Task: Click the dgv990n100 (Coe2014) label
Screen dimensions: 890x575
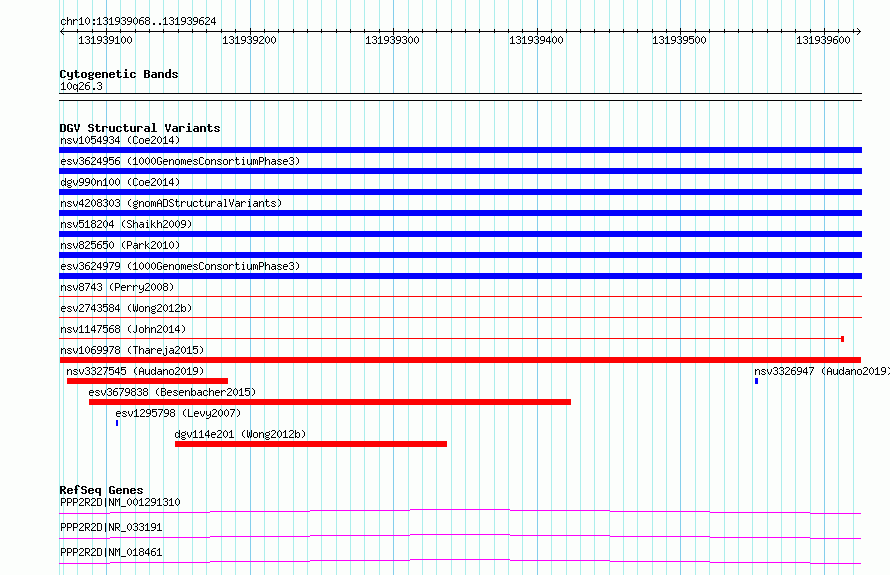Action: 120,182
